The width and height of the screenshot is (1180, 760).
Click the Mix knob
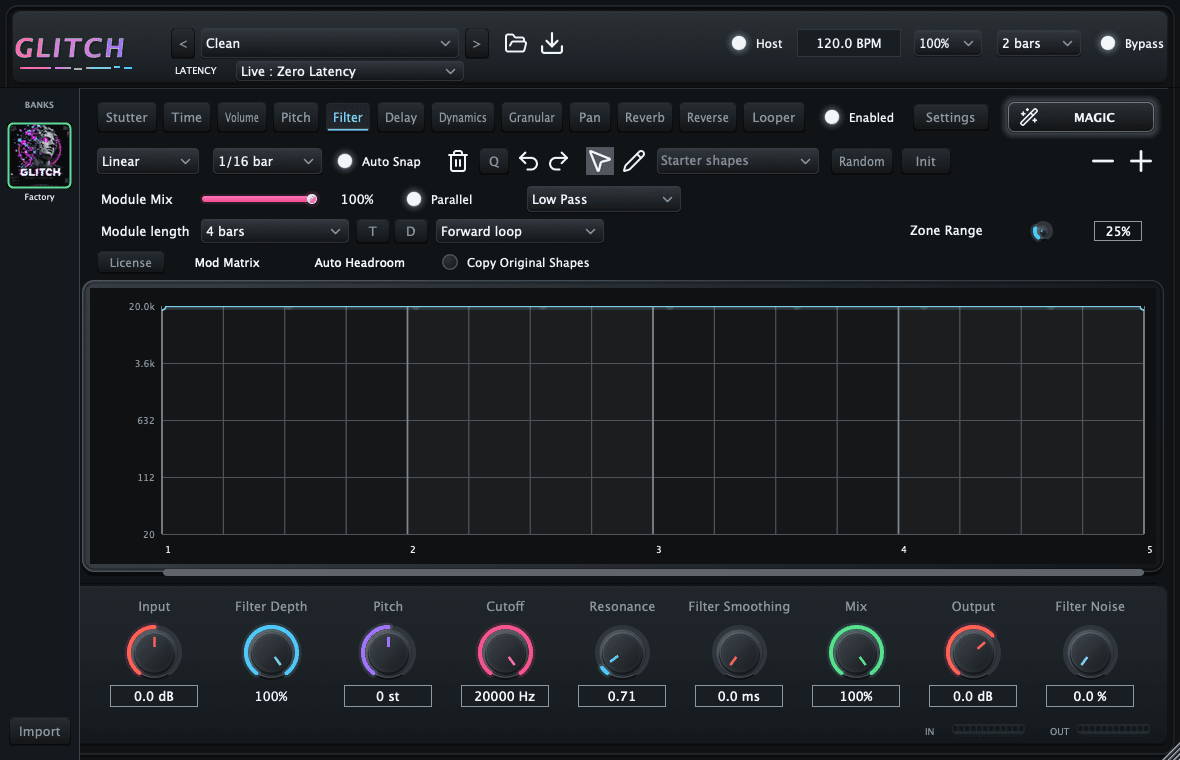(x=856, y=652)
